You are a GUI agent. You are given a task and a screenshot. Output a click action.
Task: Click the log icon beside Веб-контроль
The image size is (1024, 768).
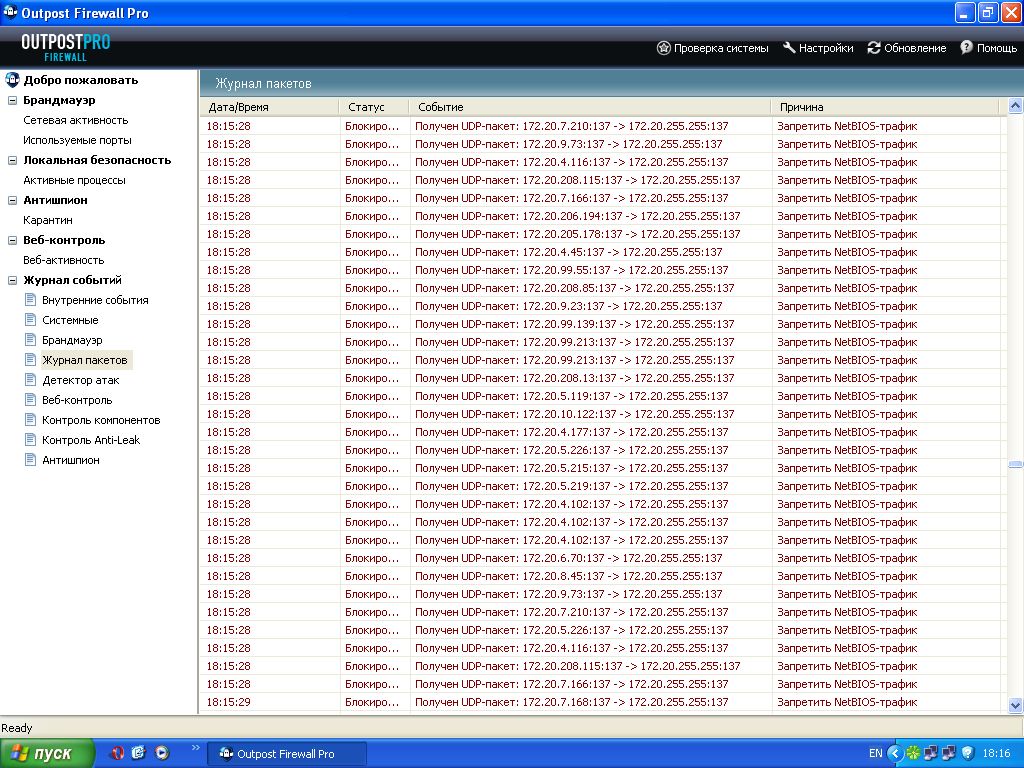[30, 400]
